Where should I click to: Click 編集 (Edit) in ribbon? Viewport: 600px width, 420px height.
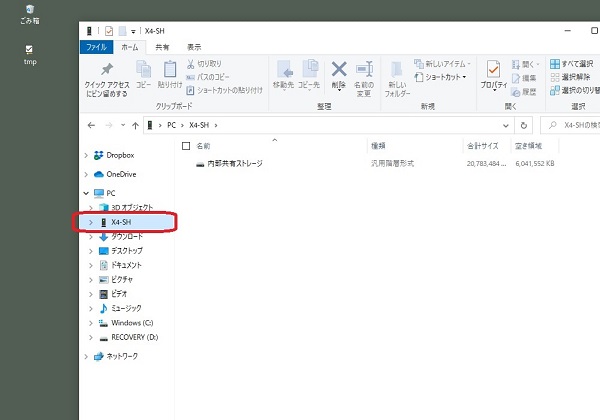524,78
